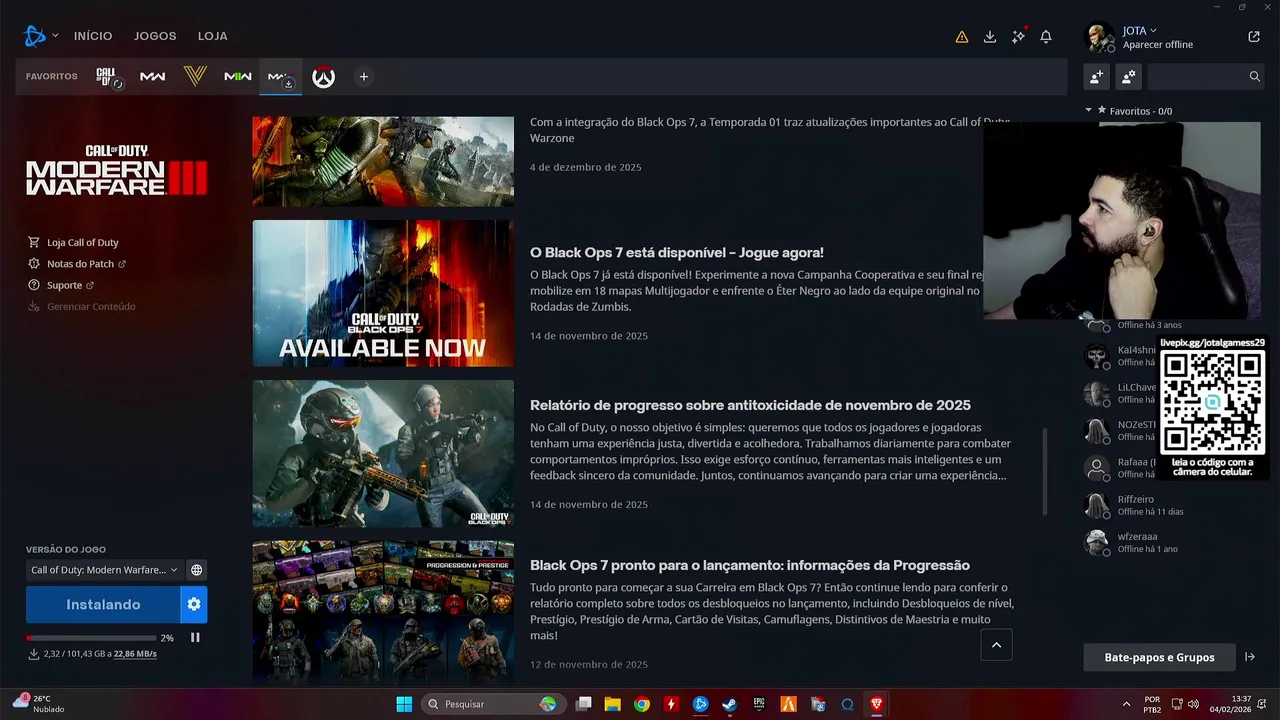The image size is (1280, 720).
Task: Select the active MWIII tab with download badge
Action: (x=281, y=77)
